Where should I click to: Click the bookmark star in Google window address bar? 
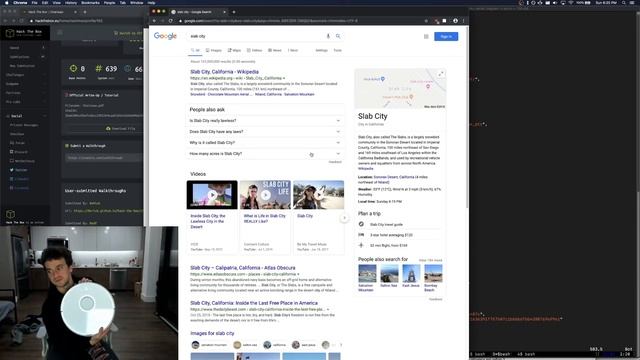tap(427, 20)
